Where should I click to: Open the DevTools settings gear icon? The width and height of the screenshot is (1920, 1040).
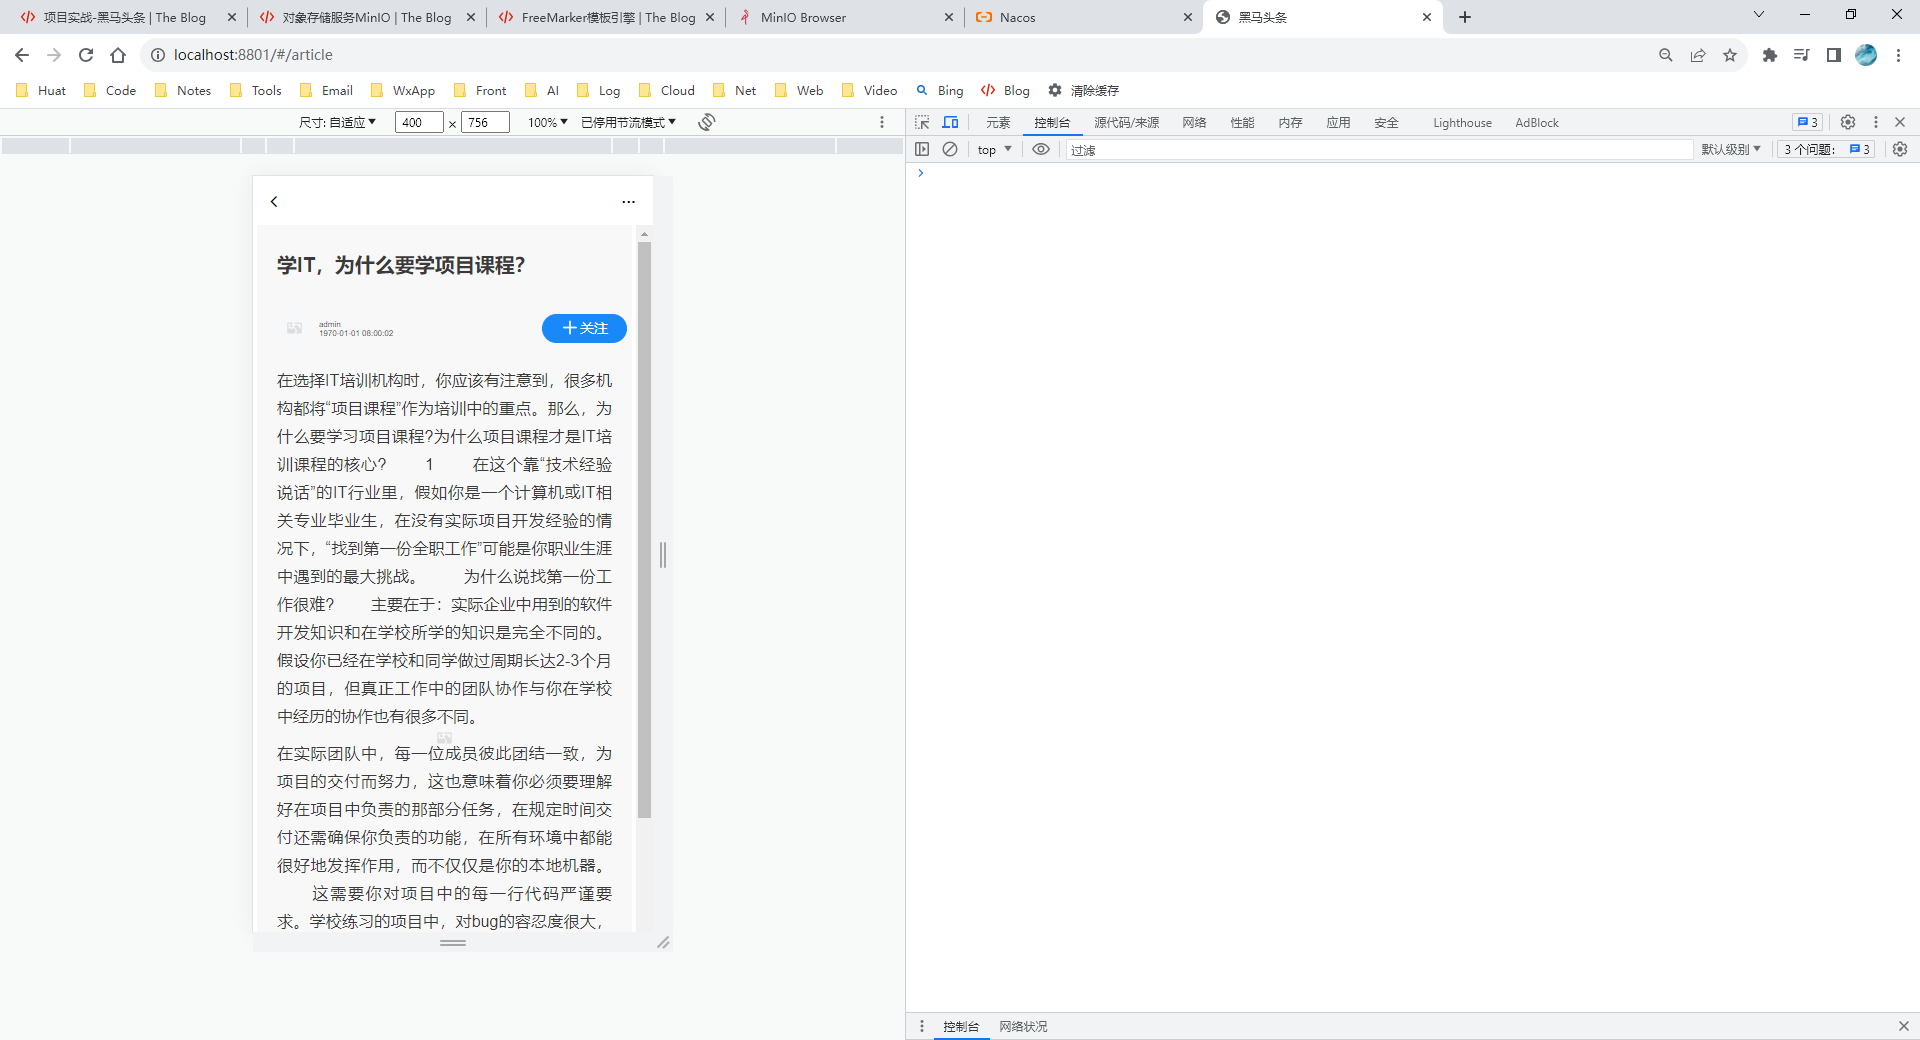click(1848, 122)
